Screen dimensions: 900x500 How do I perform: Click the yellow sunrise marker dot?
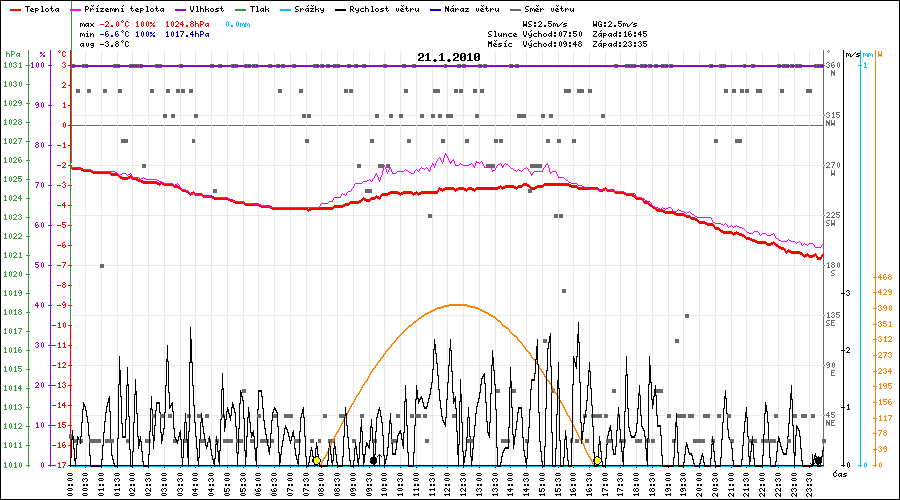pos(317,461)
